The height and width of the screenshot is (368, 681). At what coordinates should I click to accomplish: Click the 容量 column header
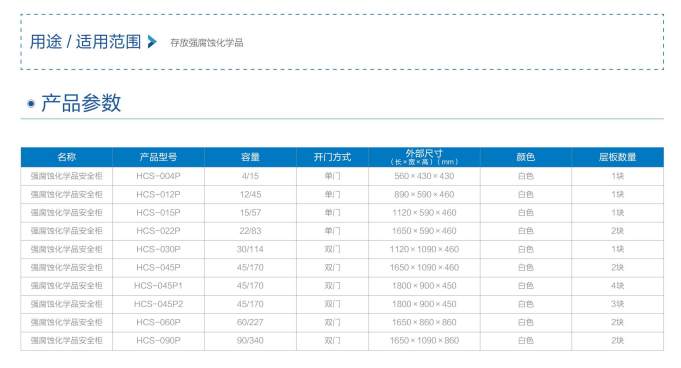[x=250, y=157]
